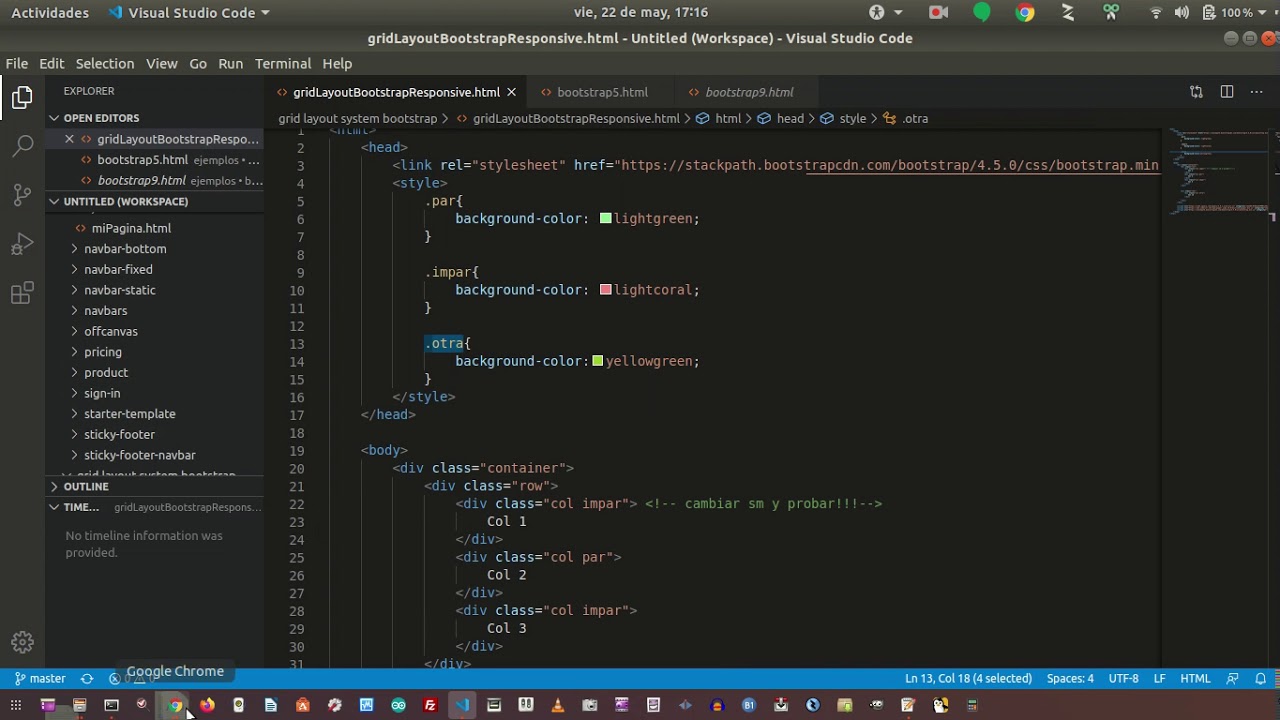Open the editor More Actions ellipsis

[1257, 92]
